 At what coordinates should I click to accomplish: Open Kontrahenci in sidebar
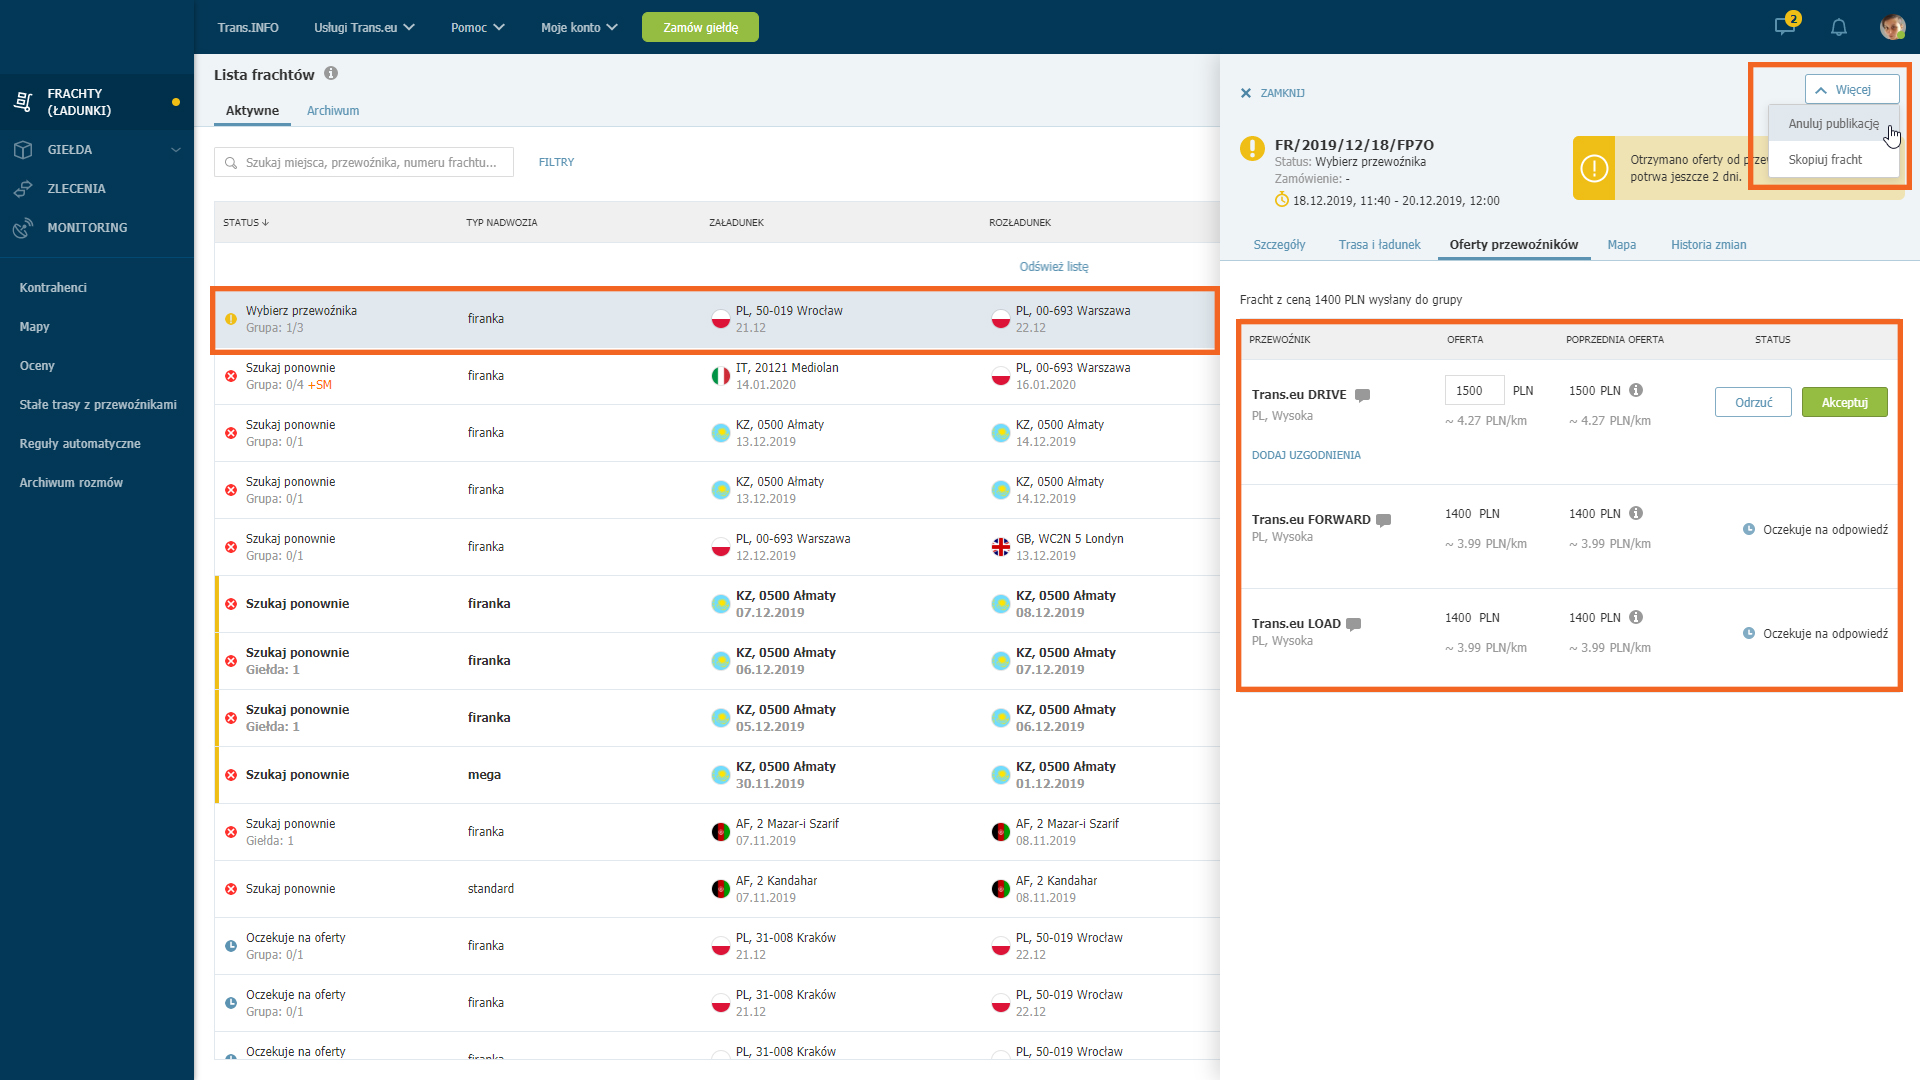pos(53,288)
